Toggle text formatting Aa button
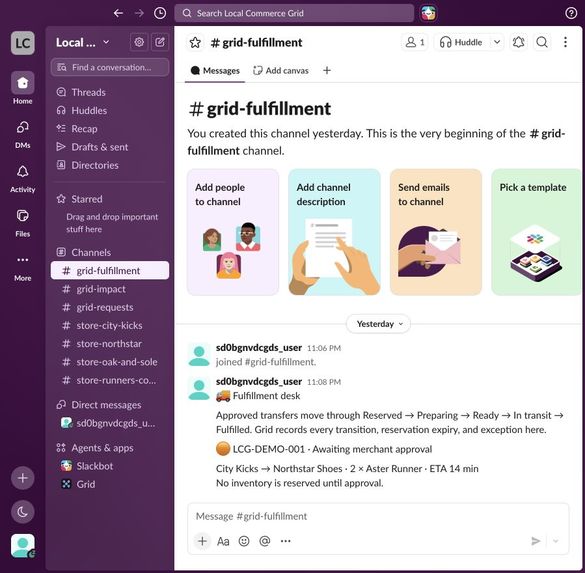Image resolution: width=585 pixels, height=573 pixels. click(223, 541)
